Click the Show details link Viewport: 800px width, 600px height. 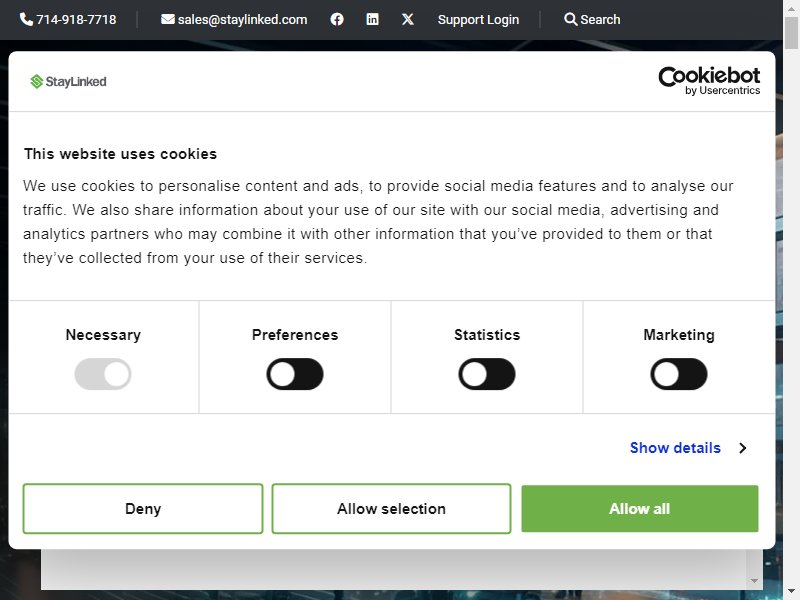tap(675, 448)
